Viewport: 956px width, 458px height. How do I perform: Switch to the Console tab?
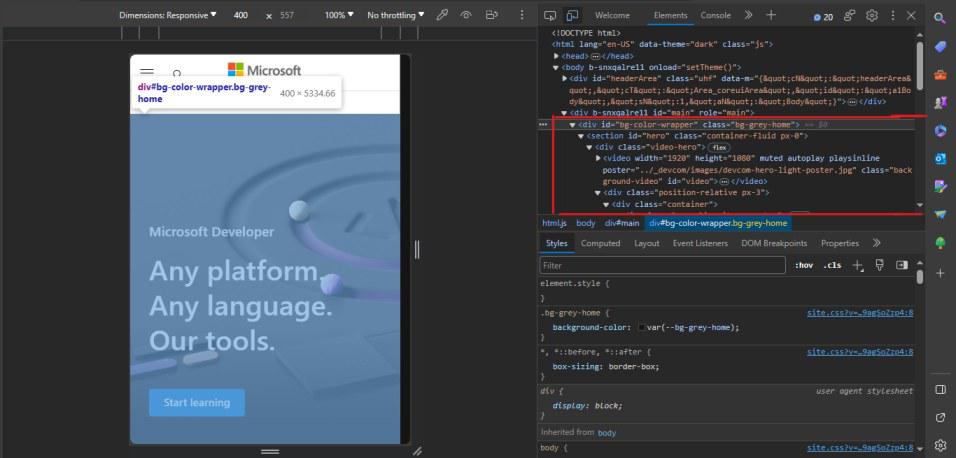(x=715, y=16)
